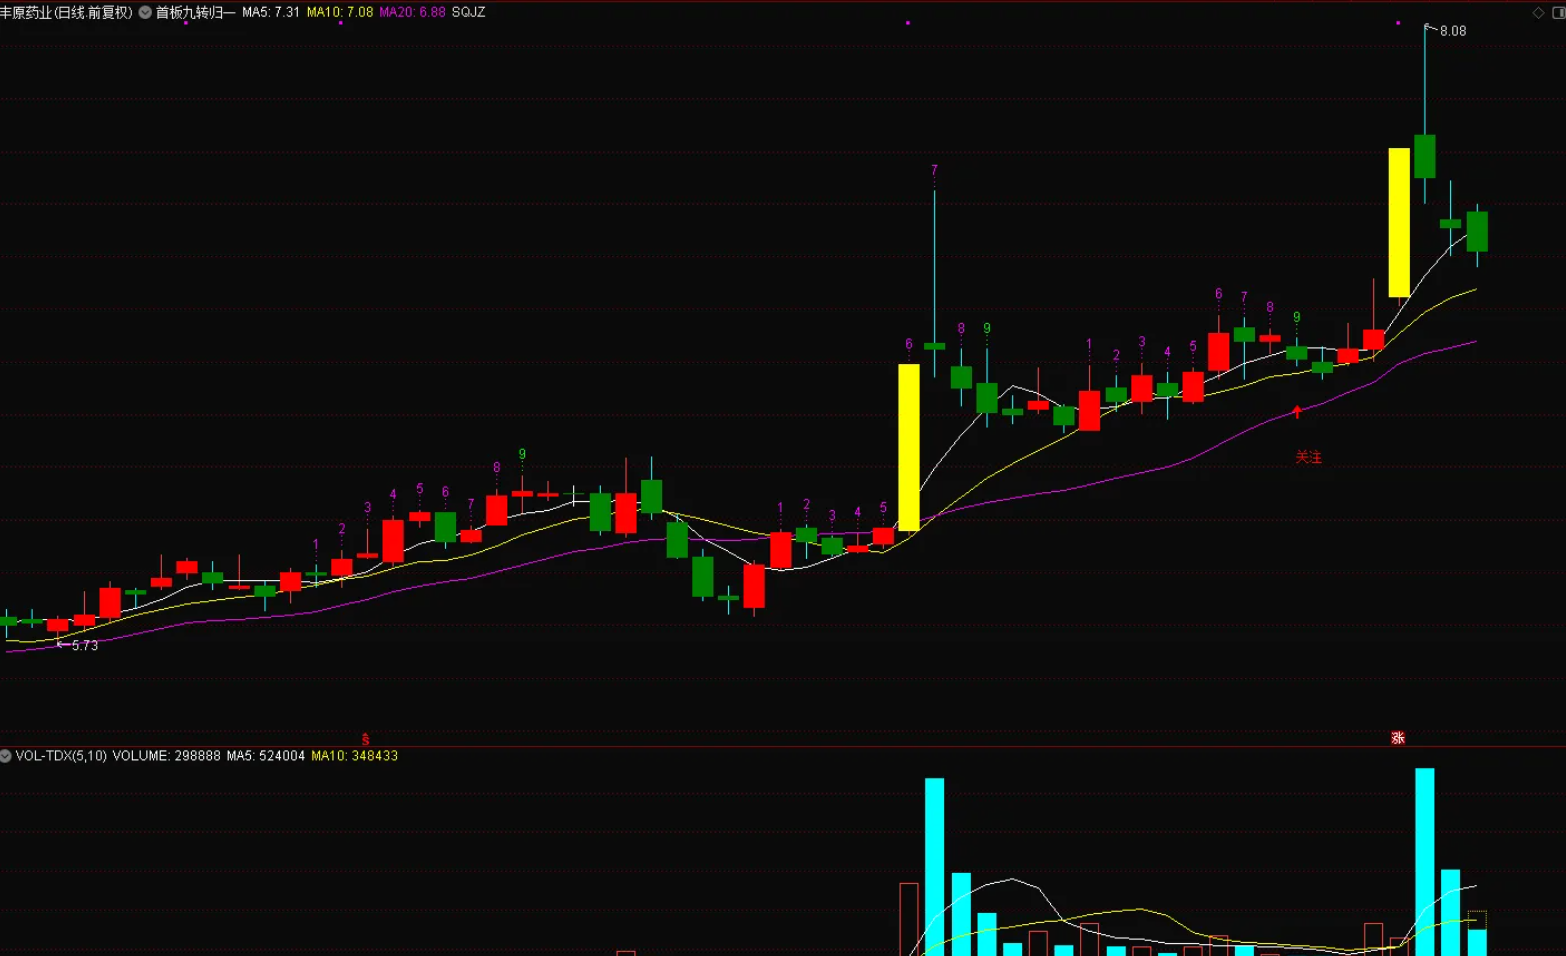Viewport: 1566px width, 956px height.
Task: Click the MA10 7.08 legend label
Action: [339, 13]
